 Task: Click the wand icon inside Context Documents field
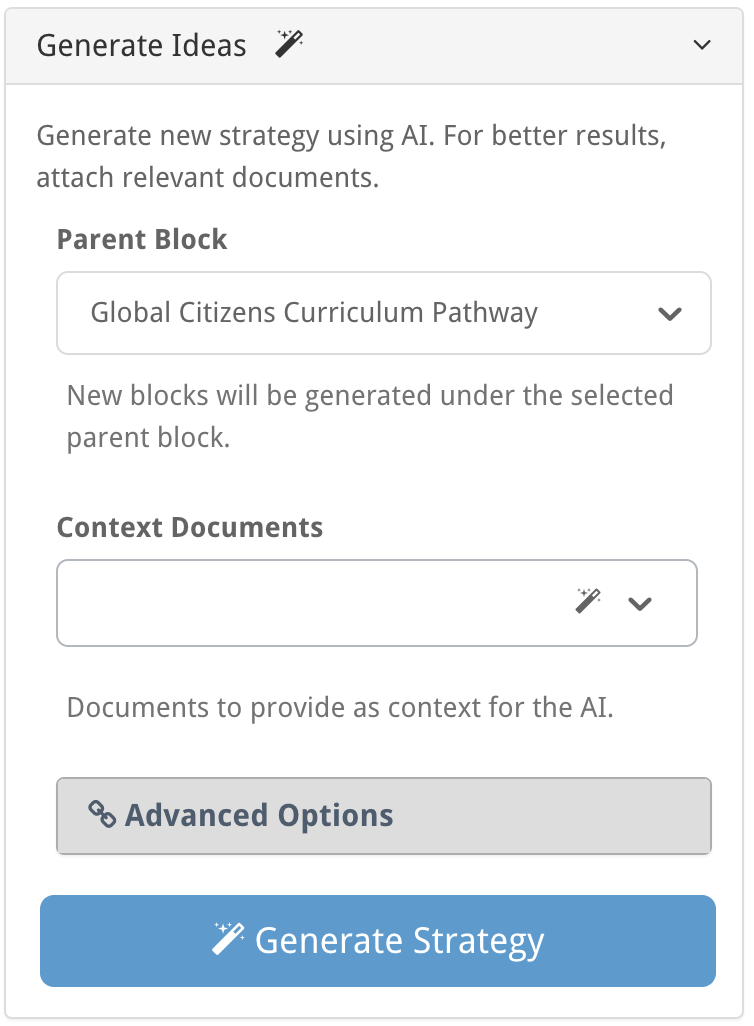pos(588,601)
